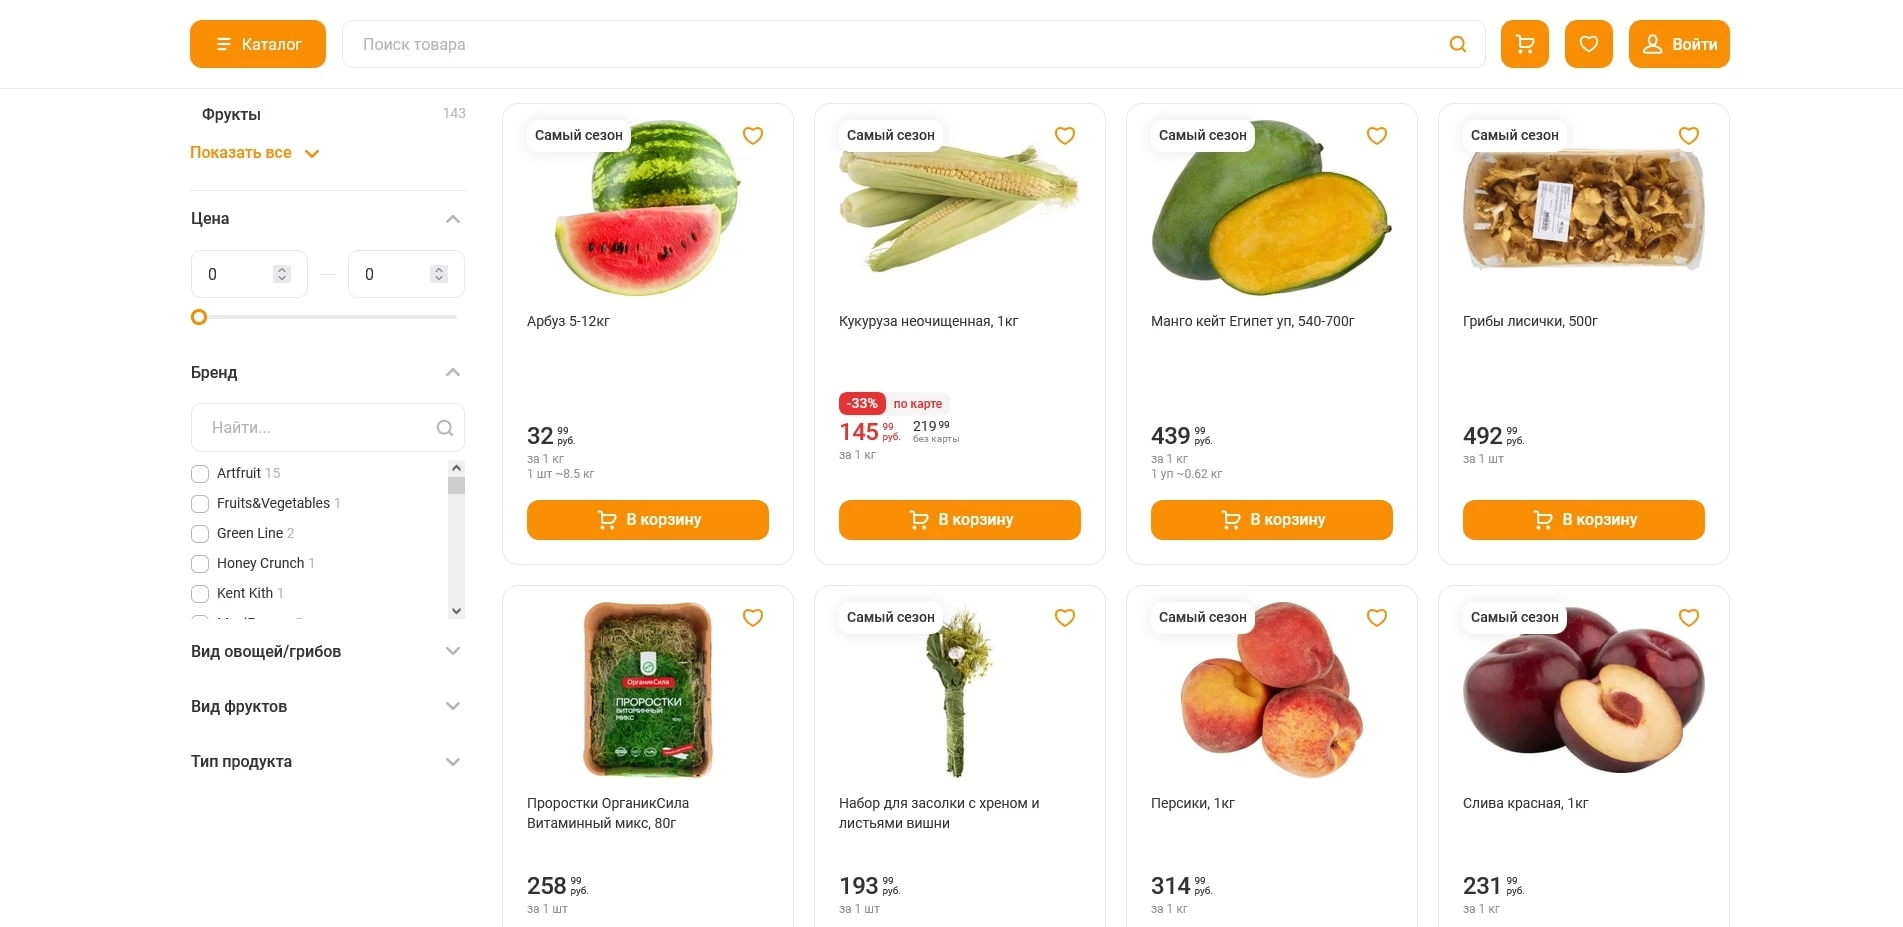Favorite the Кукуруза неочищенная product
The height and width of the screenshot is (927, 1903).
1064,135
